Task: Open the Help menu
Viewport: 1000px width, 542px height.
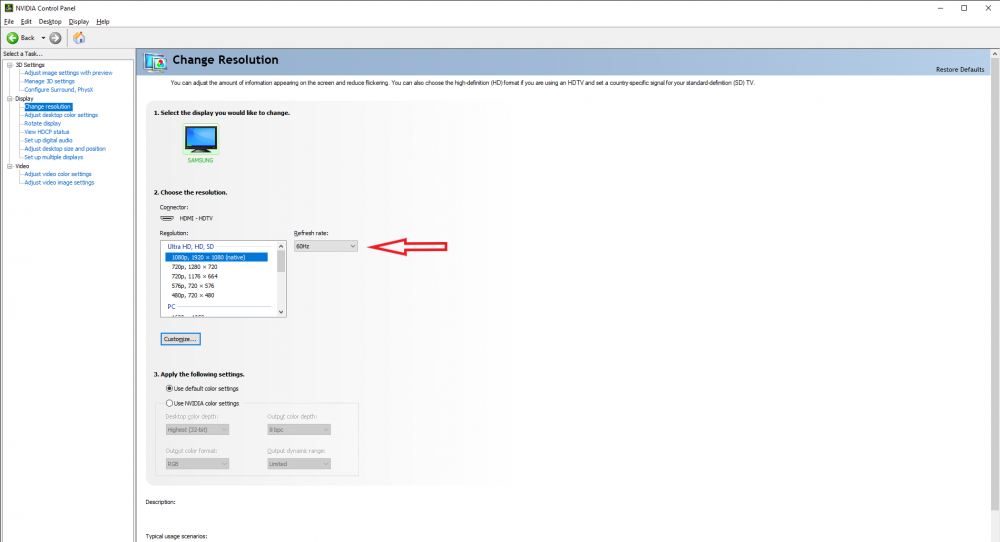Action: pyautogui.click(x=103, y=22)
